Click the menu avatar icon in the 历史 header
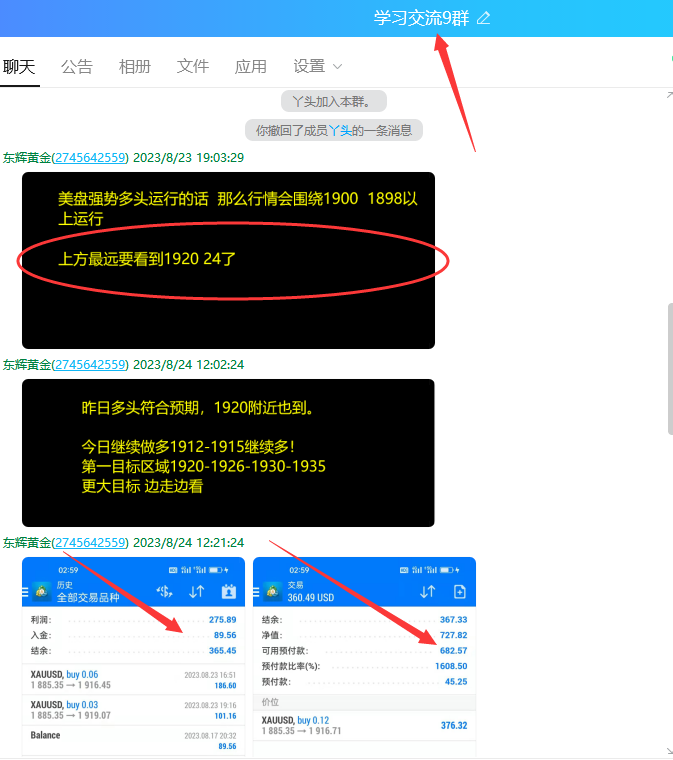This screenshot has height=760, width=673. tap(42, 591)
